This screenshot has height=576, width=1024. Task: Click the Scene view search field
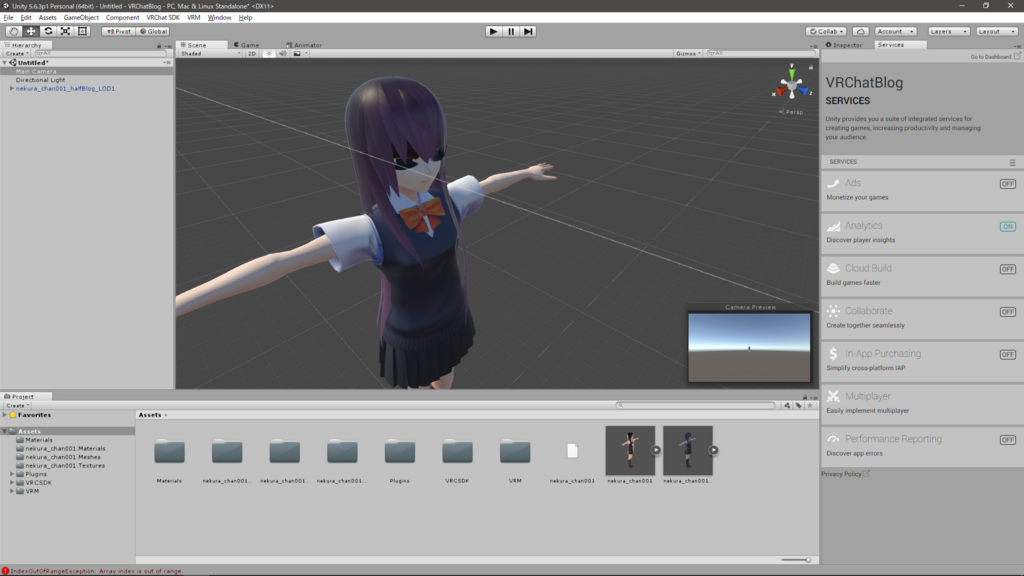click(x=760, y=54)
